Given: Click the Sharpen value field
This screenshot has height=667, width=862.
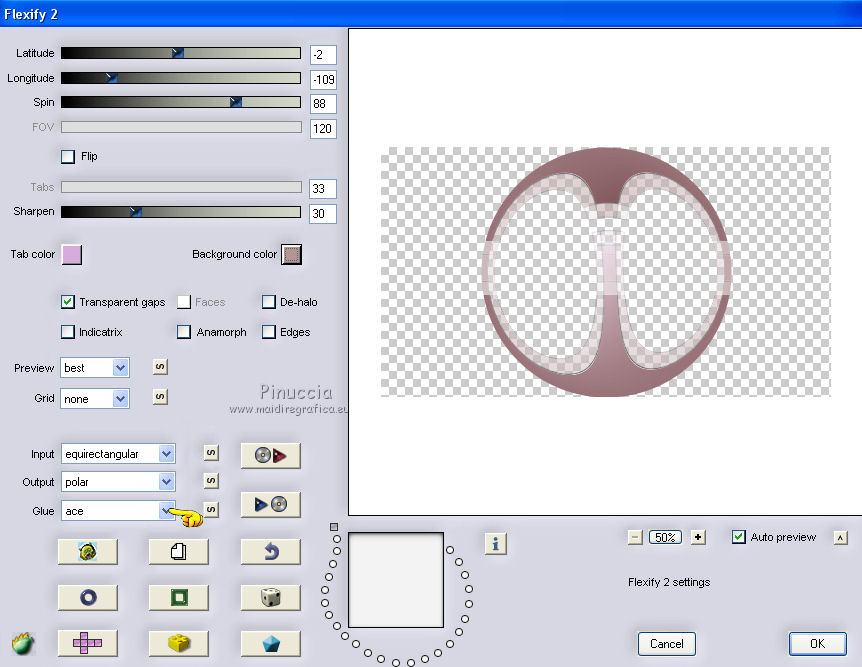Looking at the screenshot, I should [323, 213].
